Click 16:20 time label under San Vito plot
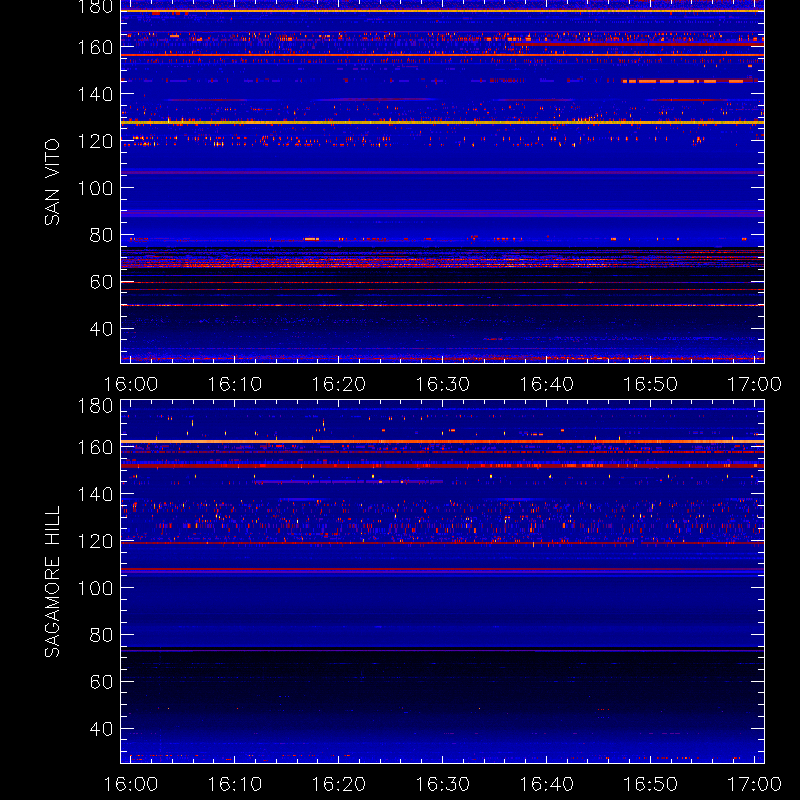The width and height of the screenshot is (800, 800). [x=339, y=384]
